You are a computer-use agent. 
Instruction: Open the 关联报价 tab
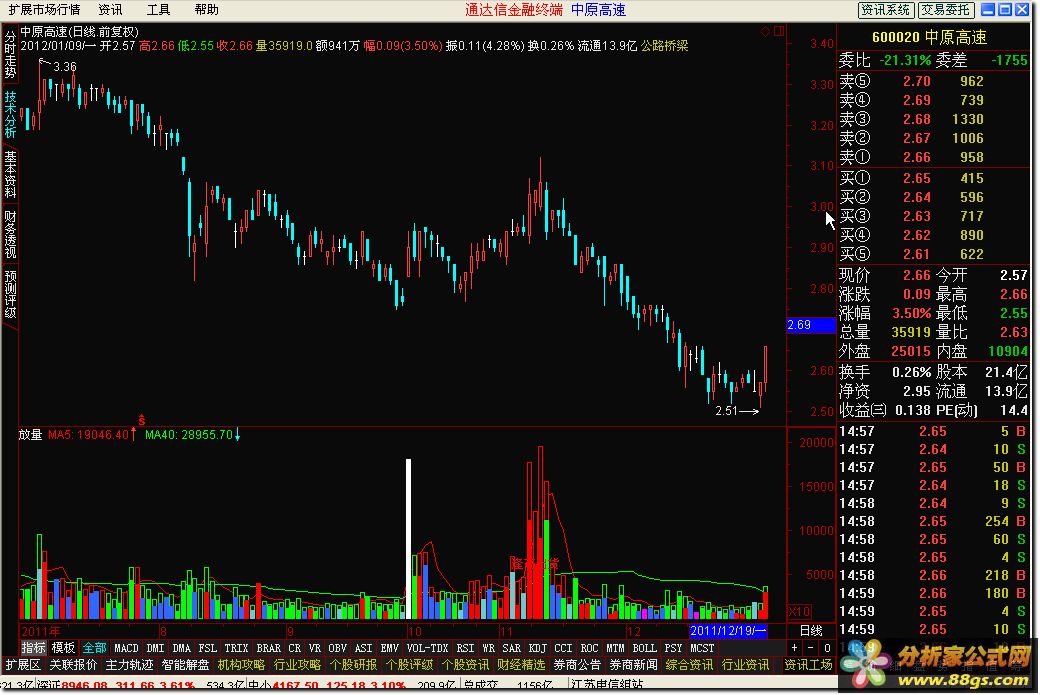73,664
